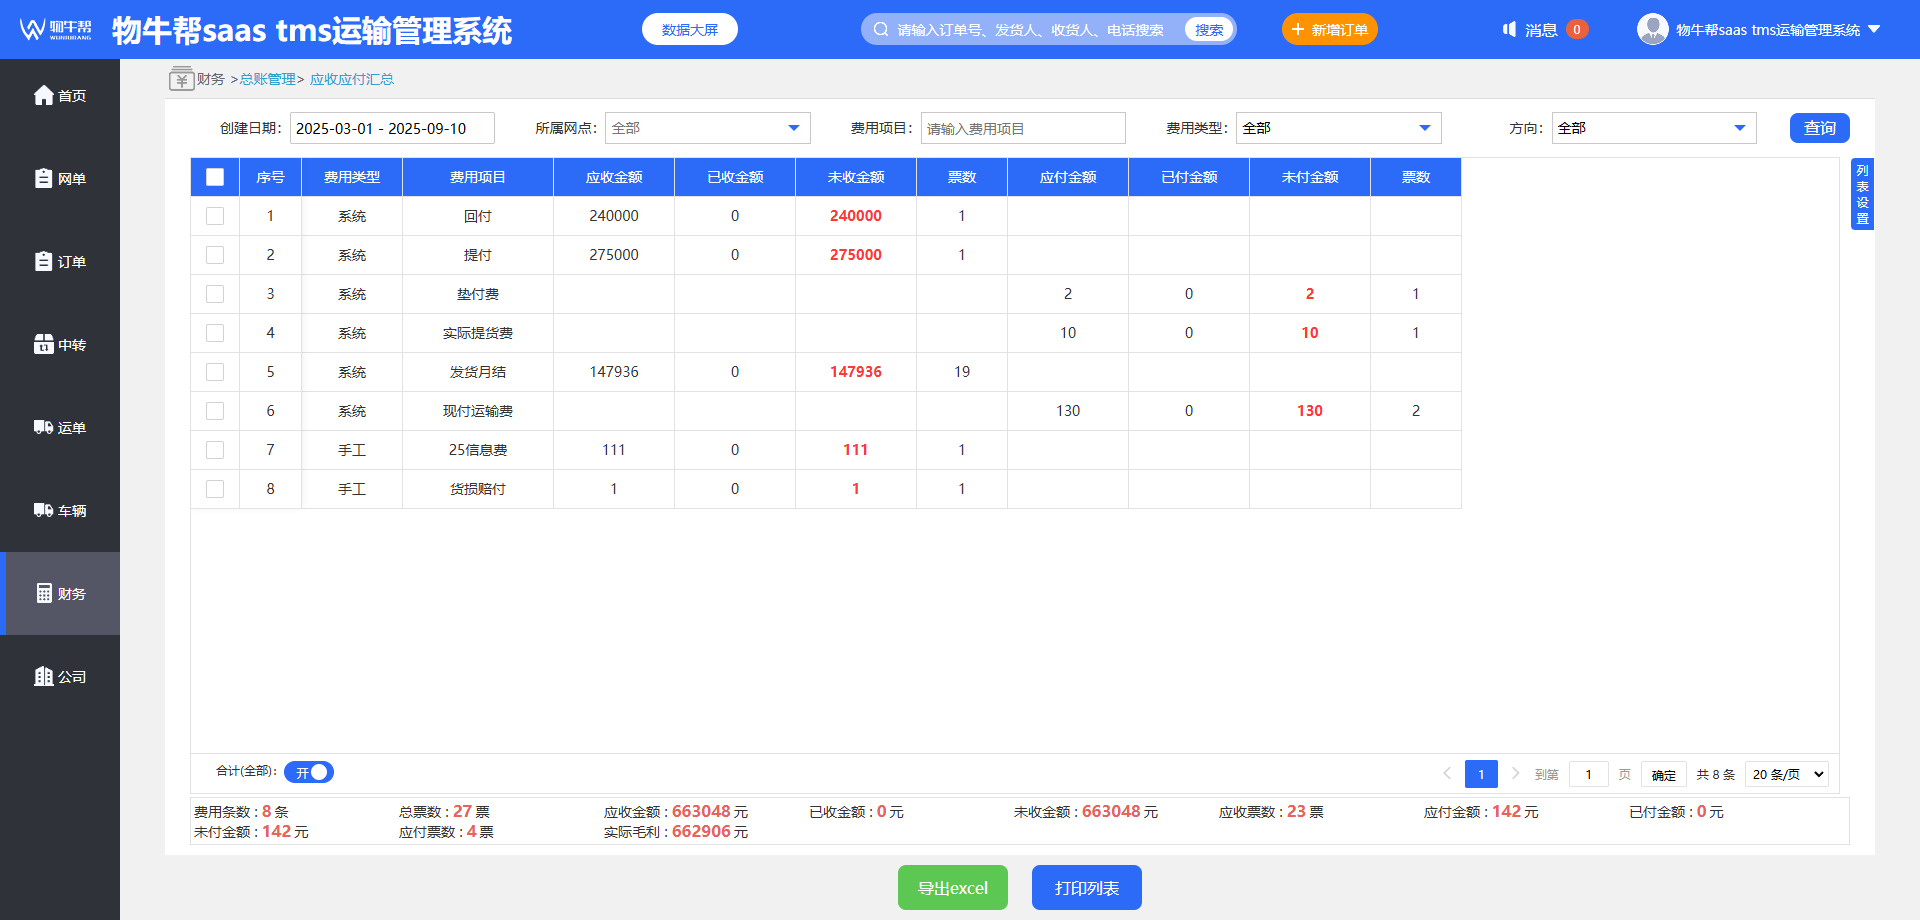The image size is (1920, 920).
Task: Tick the checkbox for row 回付
Action: 215,216
